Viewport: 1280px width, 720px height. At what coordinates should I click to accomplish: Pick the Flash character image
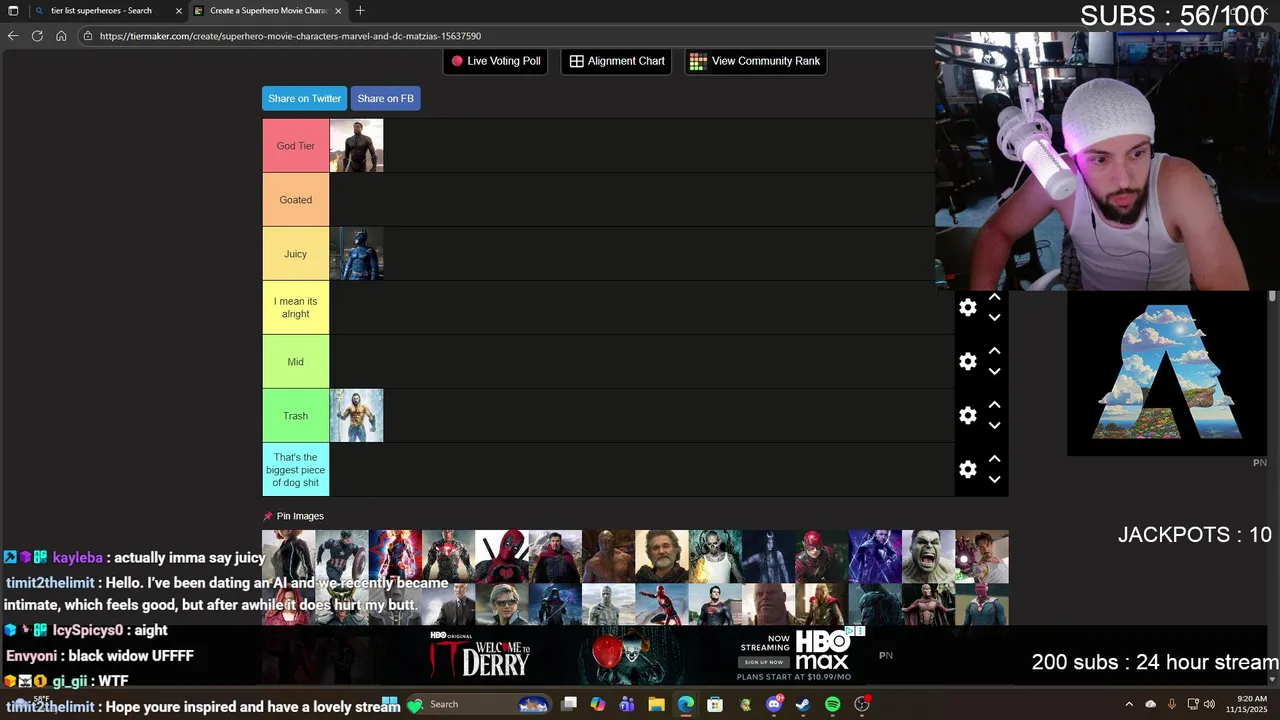[x=822, y=556]
